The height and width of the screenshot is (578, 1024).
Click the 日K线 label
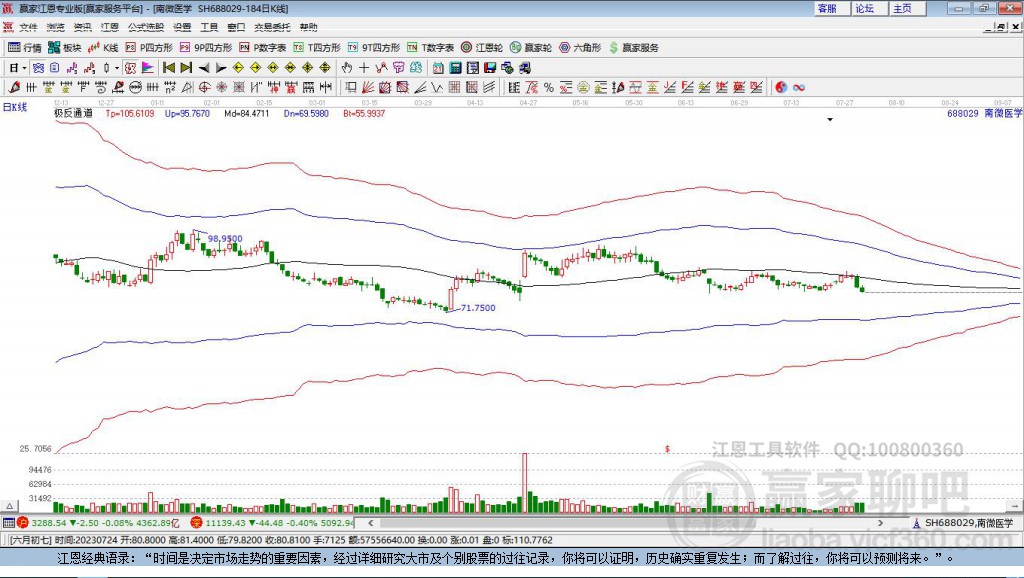[15, 107]
